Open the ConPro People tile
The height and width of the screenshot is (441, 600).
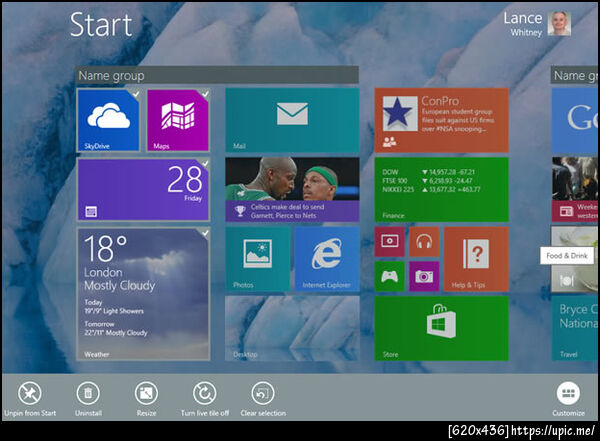pyautogui.click(x=442, y=120)
